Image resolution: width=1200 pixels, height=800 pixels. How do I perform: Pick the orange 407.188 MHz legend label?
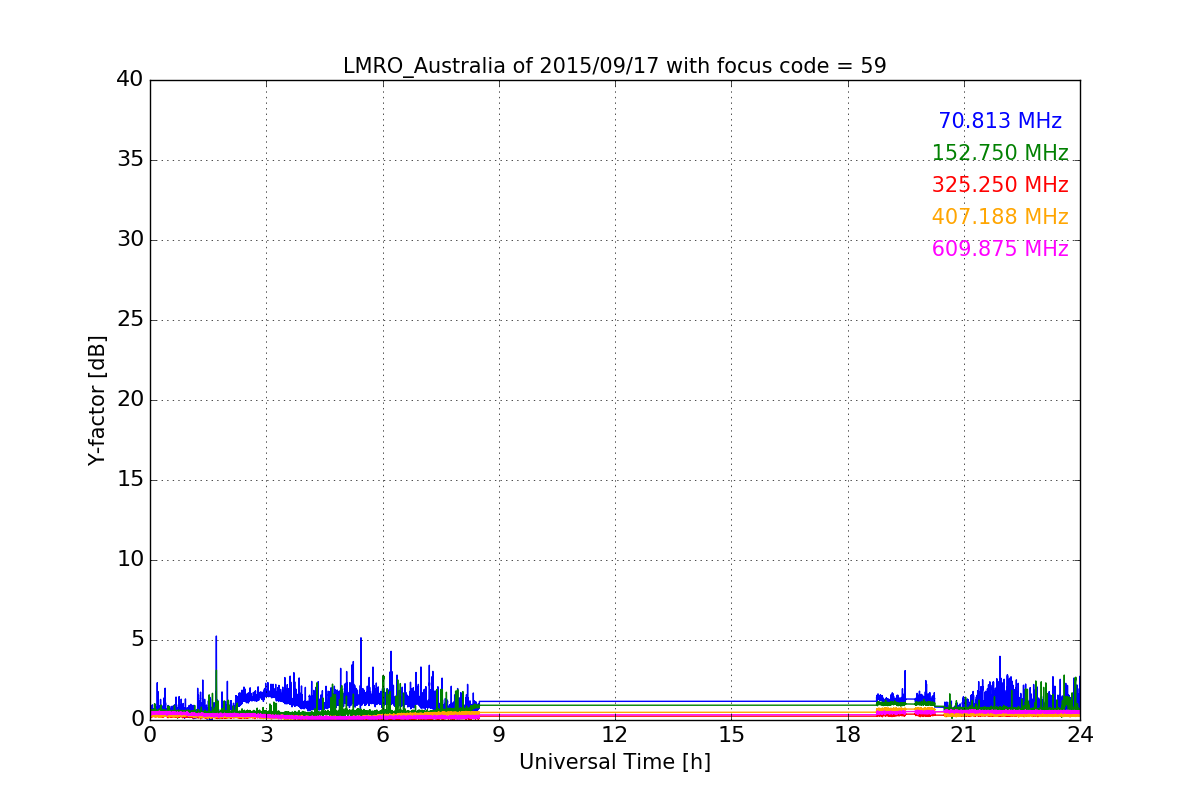(999, 217)
